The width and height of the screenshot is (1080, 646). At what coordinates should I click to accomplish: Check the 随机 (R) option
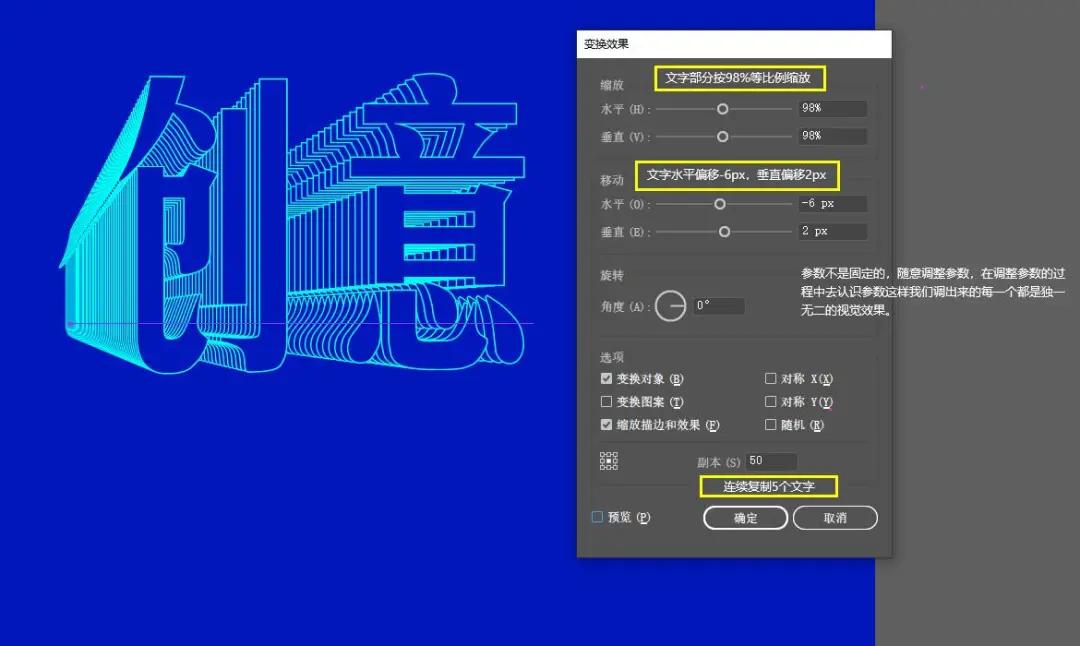tap(772, 424)
